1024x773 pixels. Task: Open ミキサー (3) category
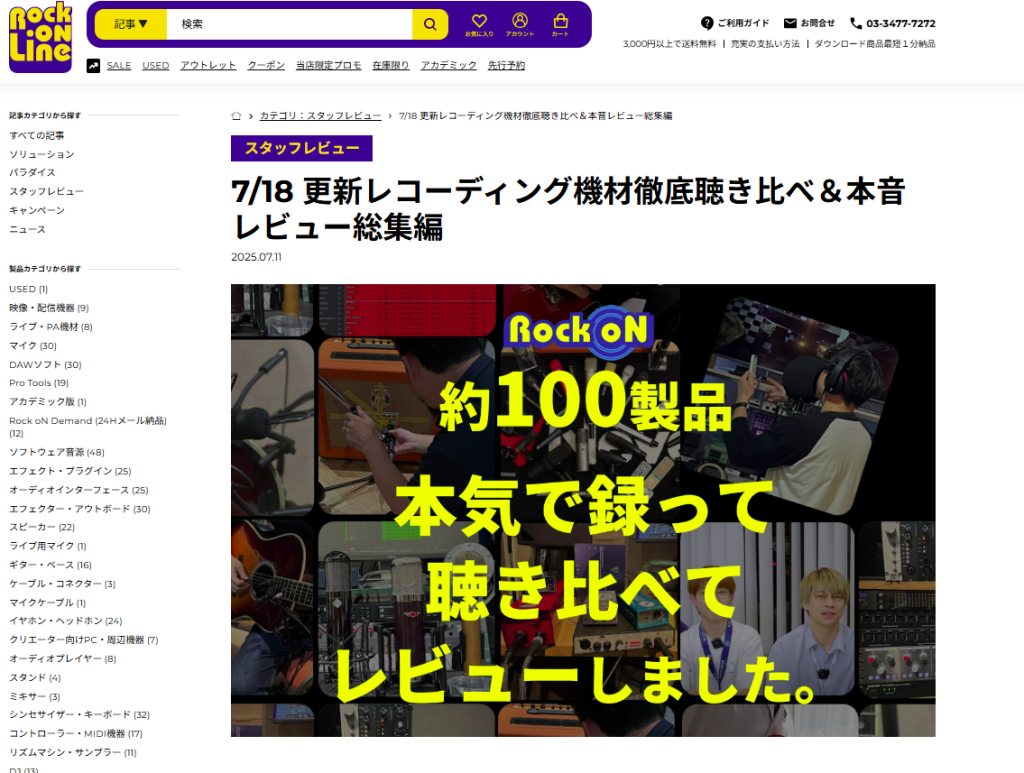coord(35,697)
